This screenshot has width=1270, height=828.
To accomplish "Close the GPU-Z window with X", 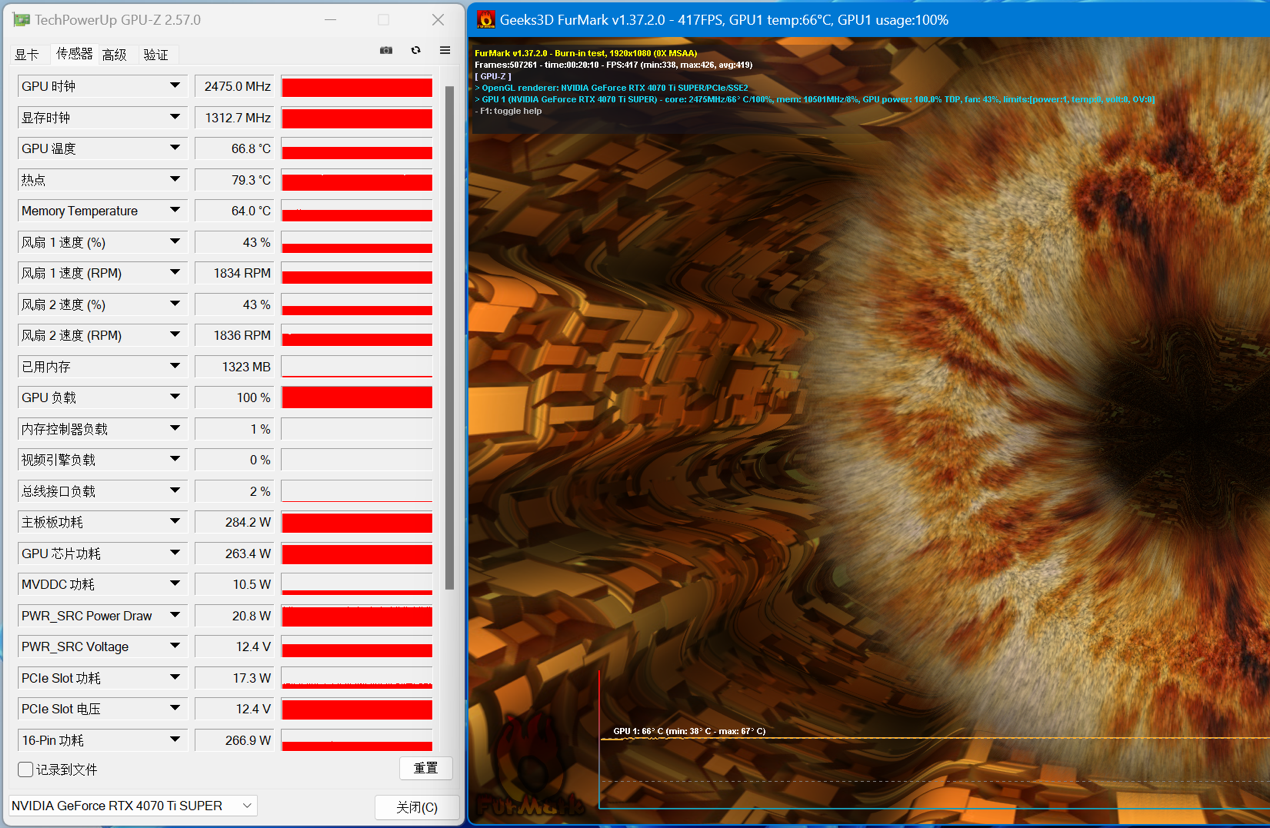I will click(438, 20).
